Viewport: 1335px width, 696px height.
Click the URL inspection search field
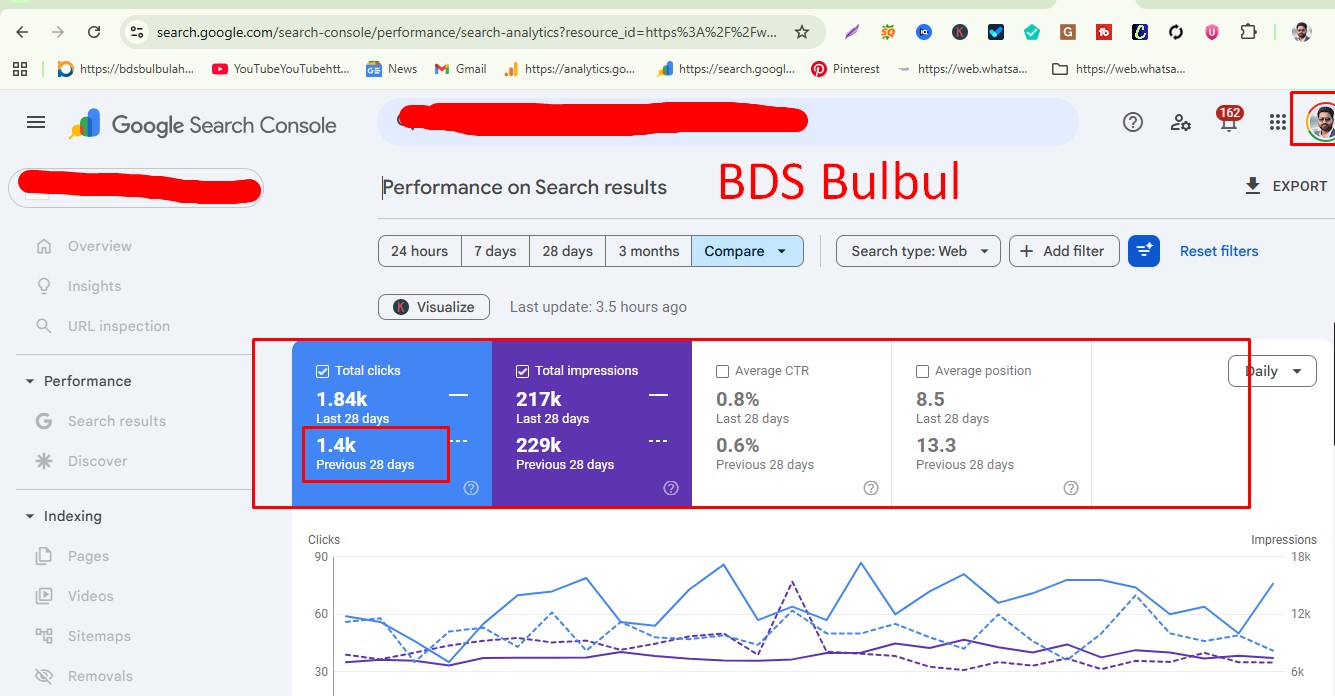coord(728,122)
